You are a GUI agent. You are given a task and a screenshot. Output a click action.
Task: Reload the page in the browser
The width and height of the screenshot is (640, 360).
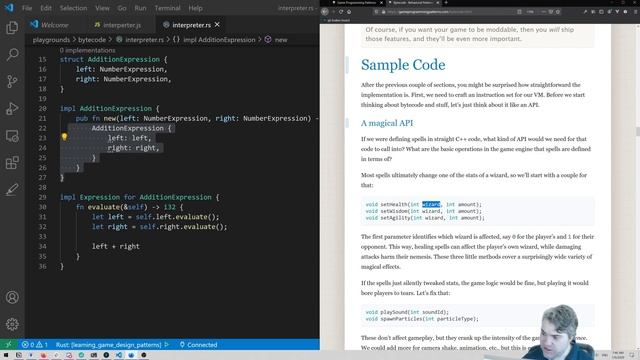click(341, 12)
